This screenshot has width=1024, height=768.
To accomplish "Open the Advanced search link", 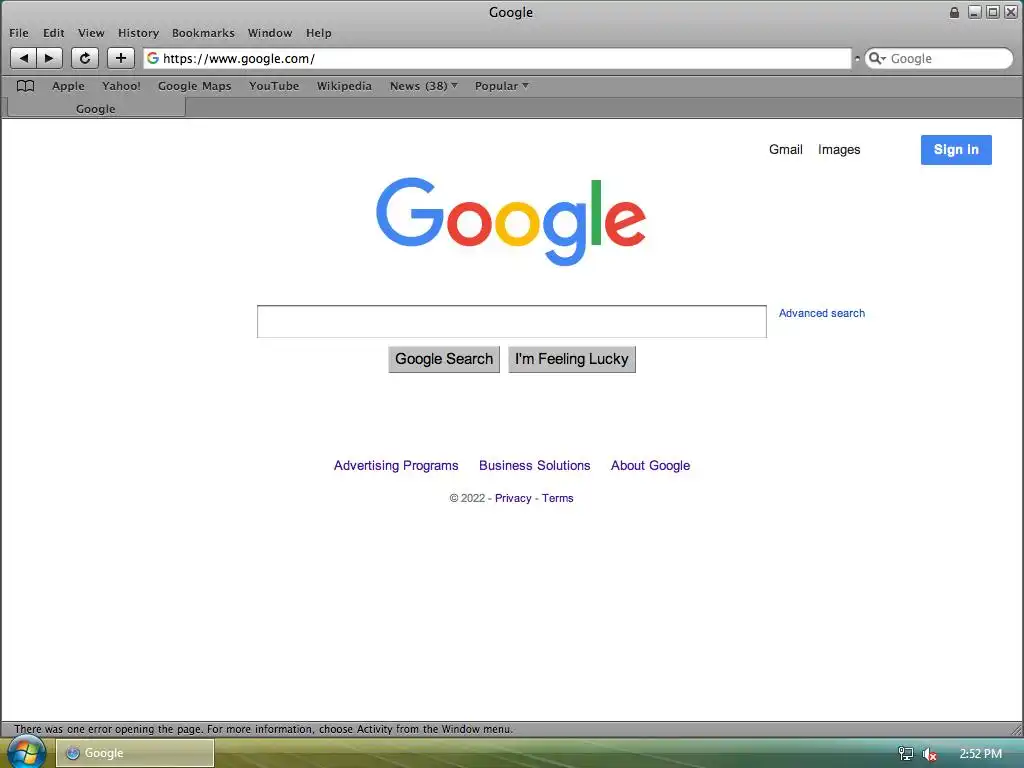I will point(822,313).
